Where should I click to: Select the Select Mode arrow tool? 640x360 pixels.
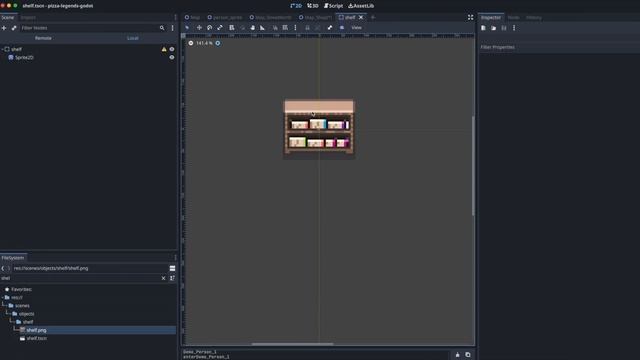click(187, 28)
